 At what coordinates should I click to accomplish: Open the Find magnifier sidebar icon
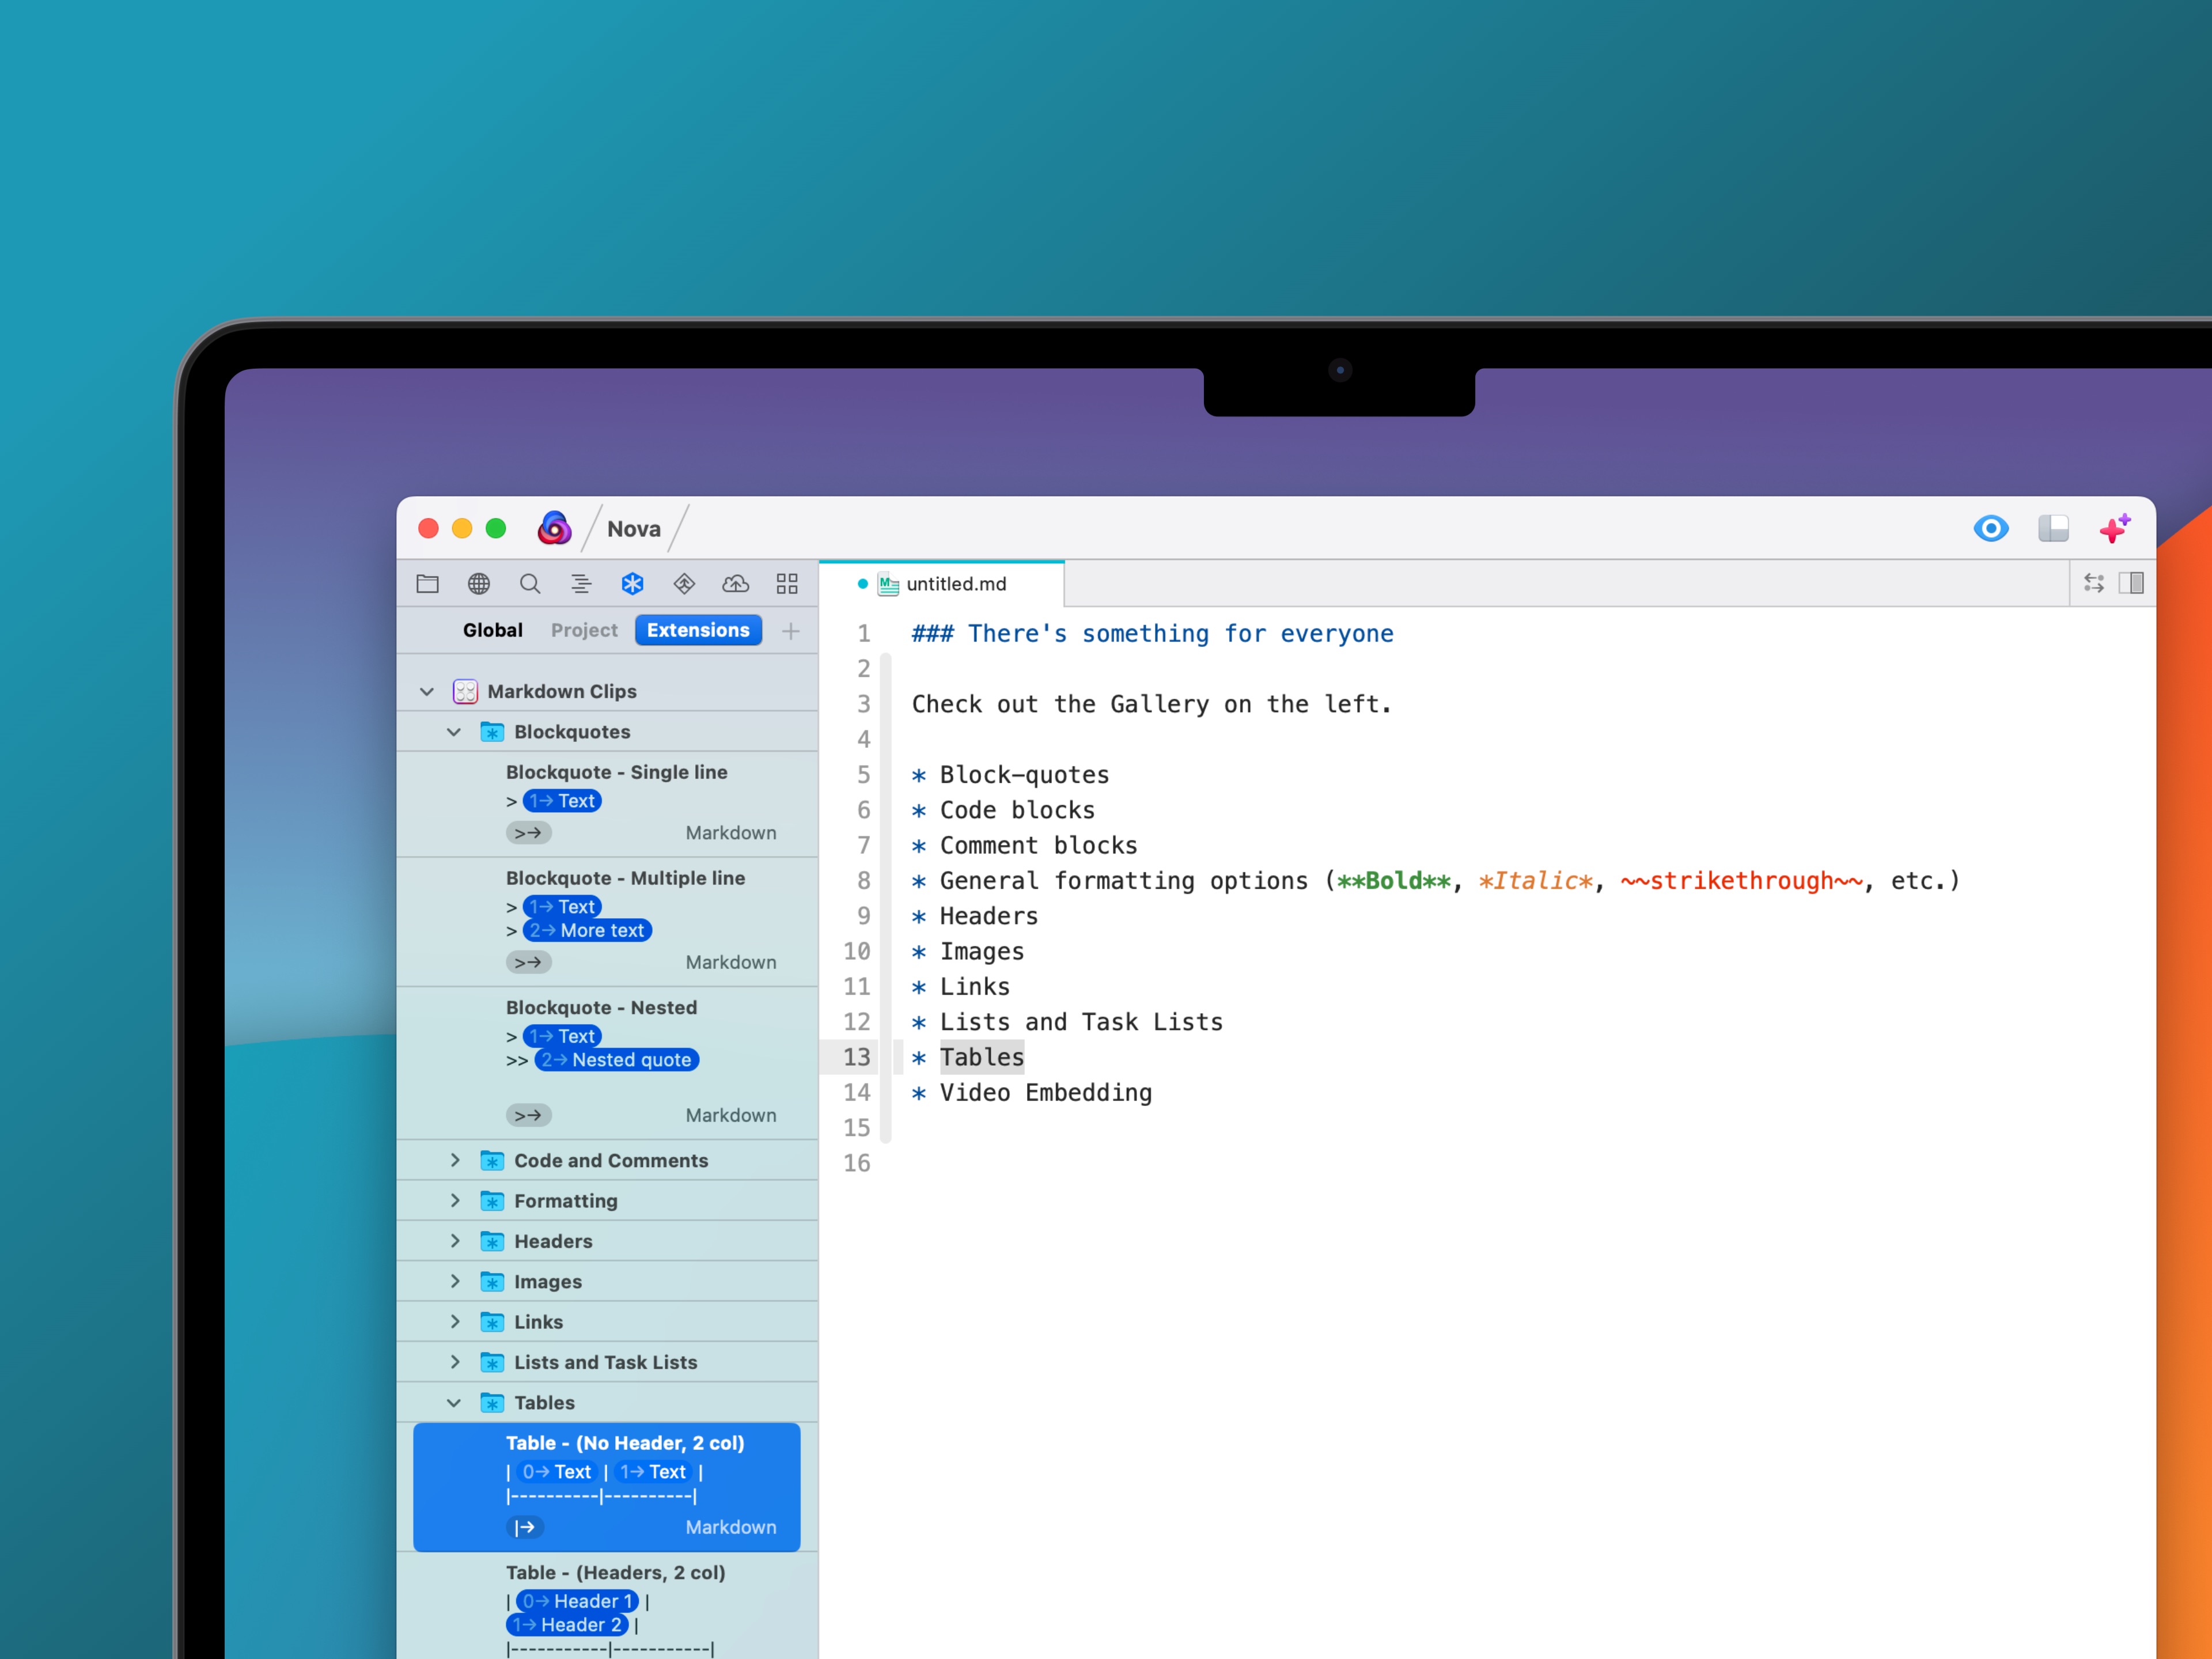(x=530, y=584)
